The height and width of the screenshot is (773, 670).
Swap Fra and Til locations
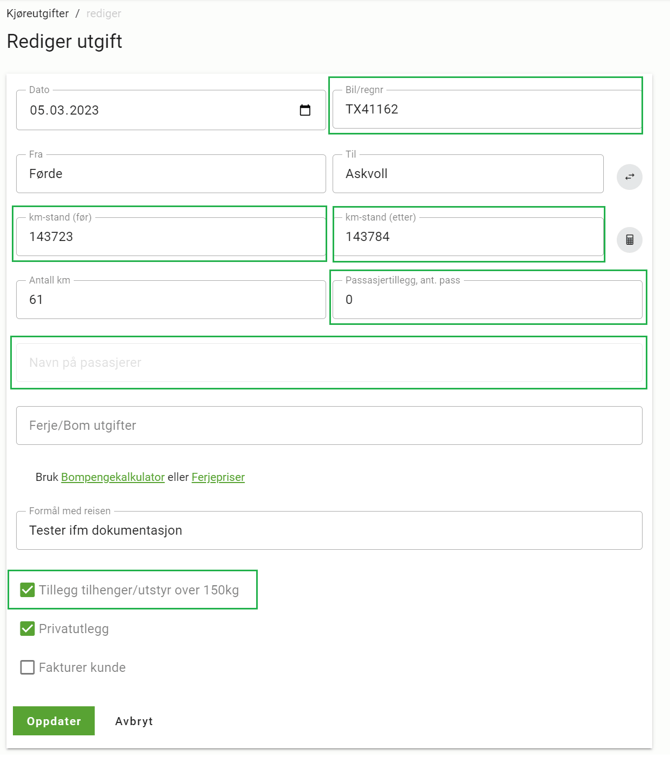click(x=630, y=176)
